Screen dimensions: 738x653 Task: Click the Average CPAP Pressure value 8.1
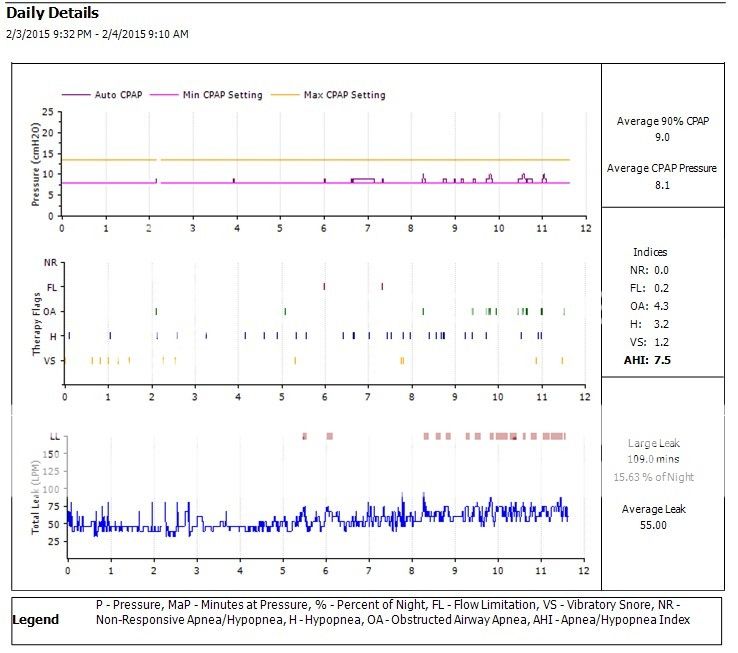(662, 185)
